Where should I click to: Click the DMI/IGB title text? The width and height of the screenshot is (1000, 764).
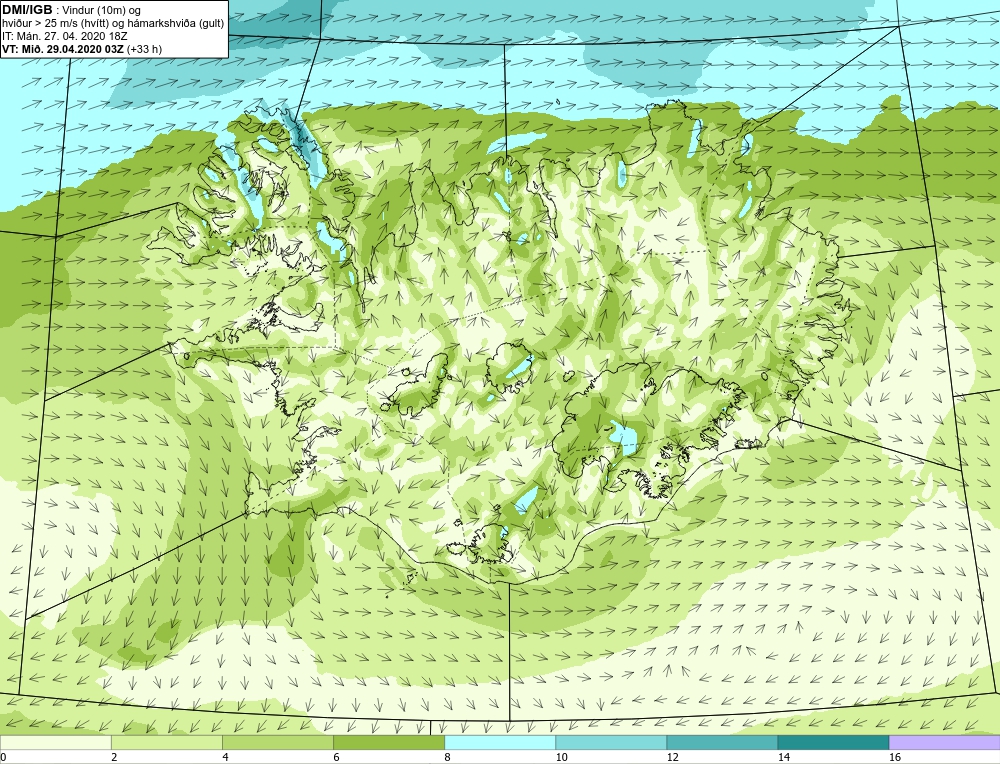(x=27, y=10)
